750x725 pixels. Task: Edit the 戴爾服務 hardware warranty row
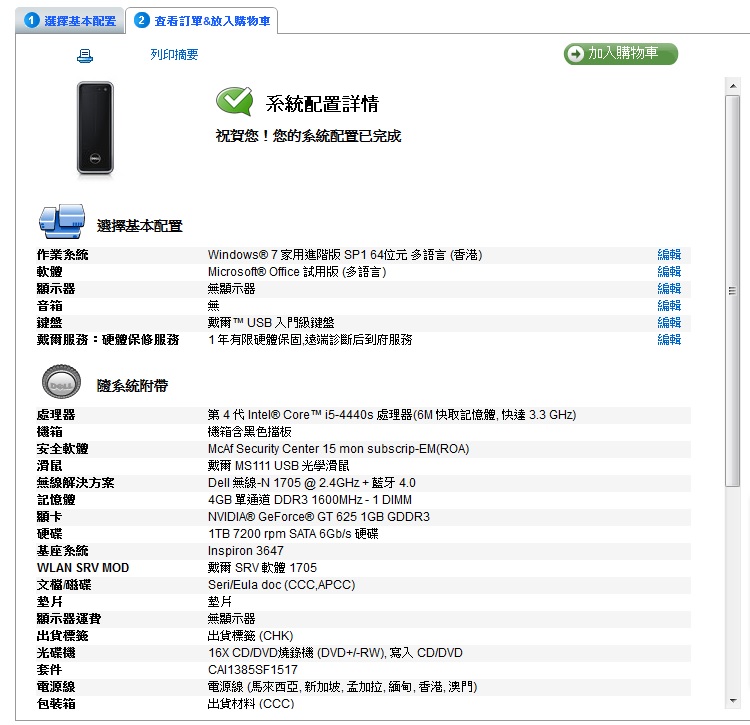669,340
